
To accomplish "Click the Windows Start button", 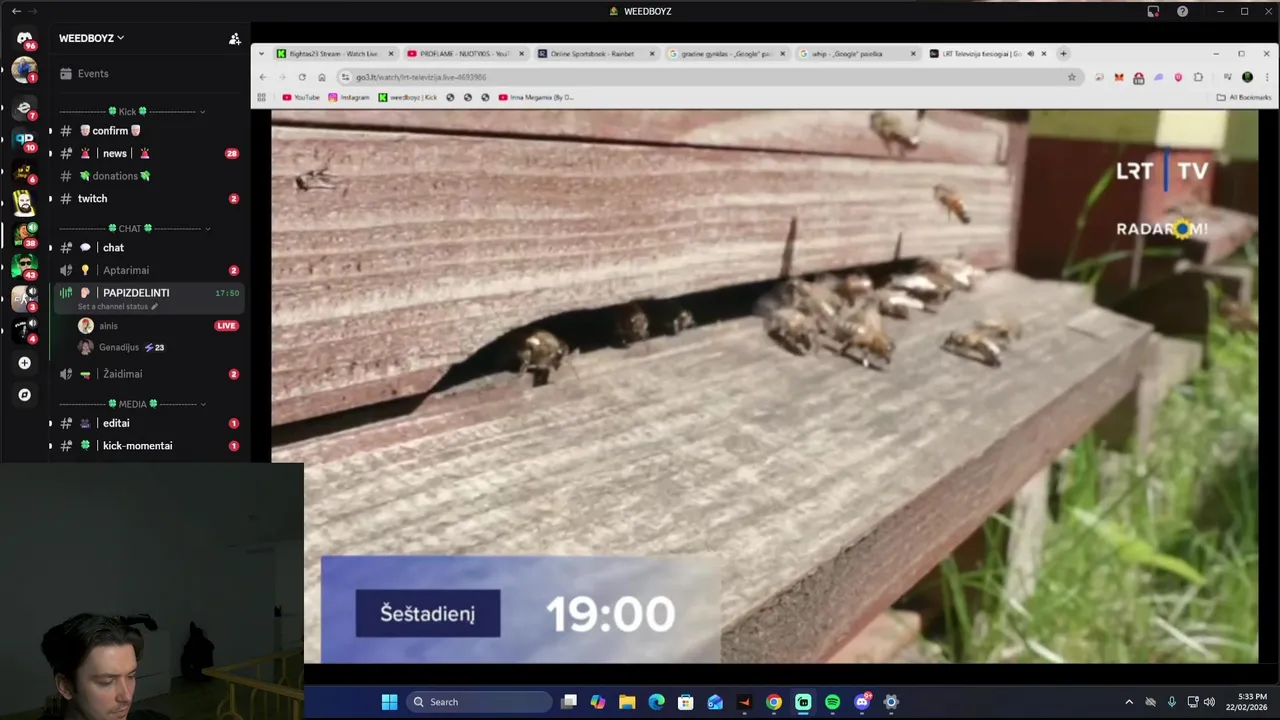I will (x=389, y=702).
